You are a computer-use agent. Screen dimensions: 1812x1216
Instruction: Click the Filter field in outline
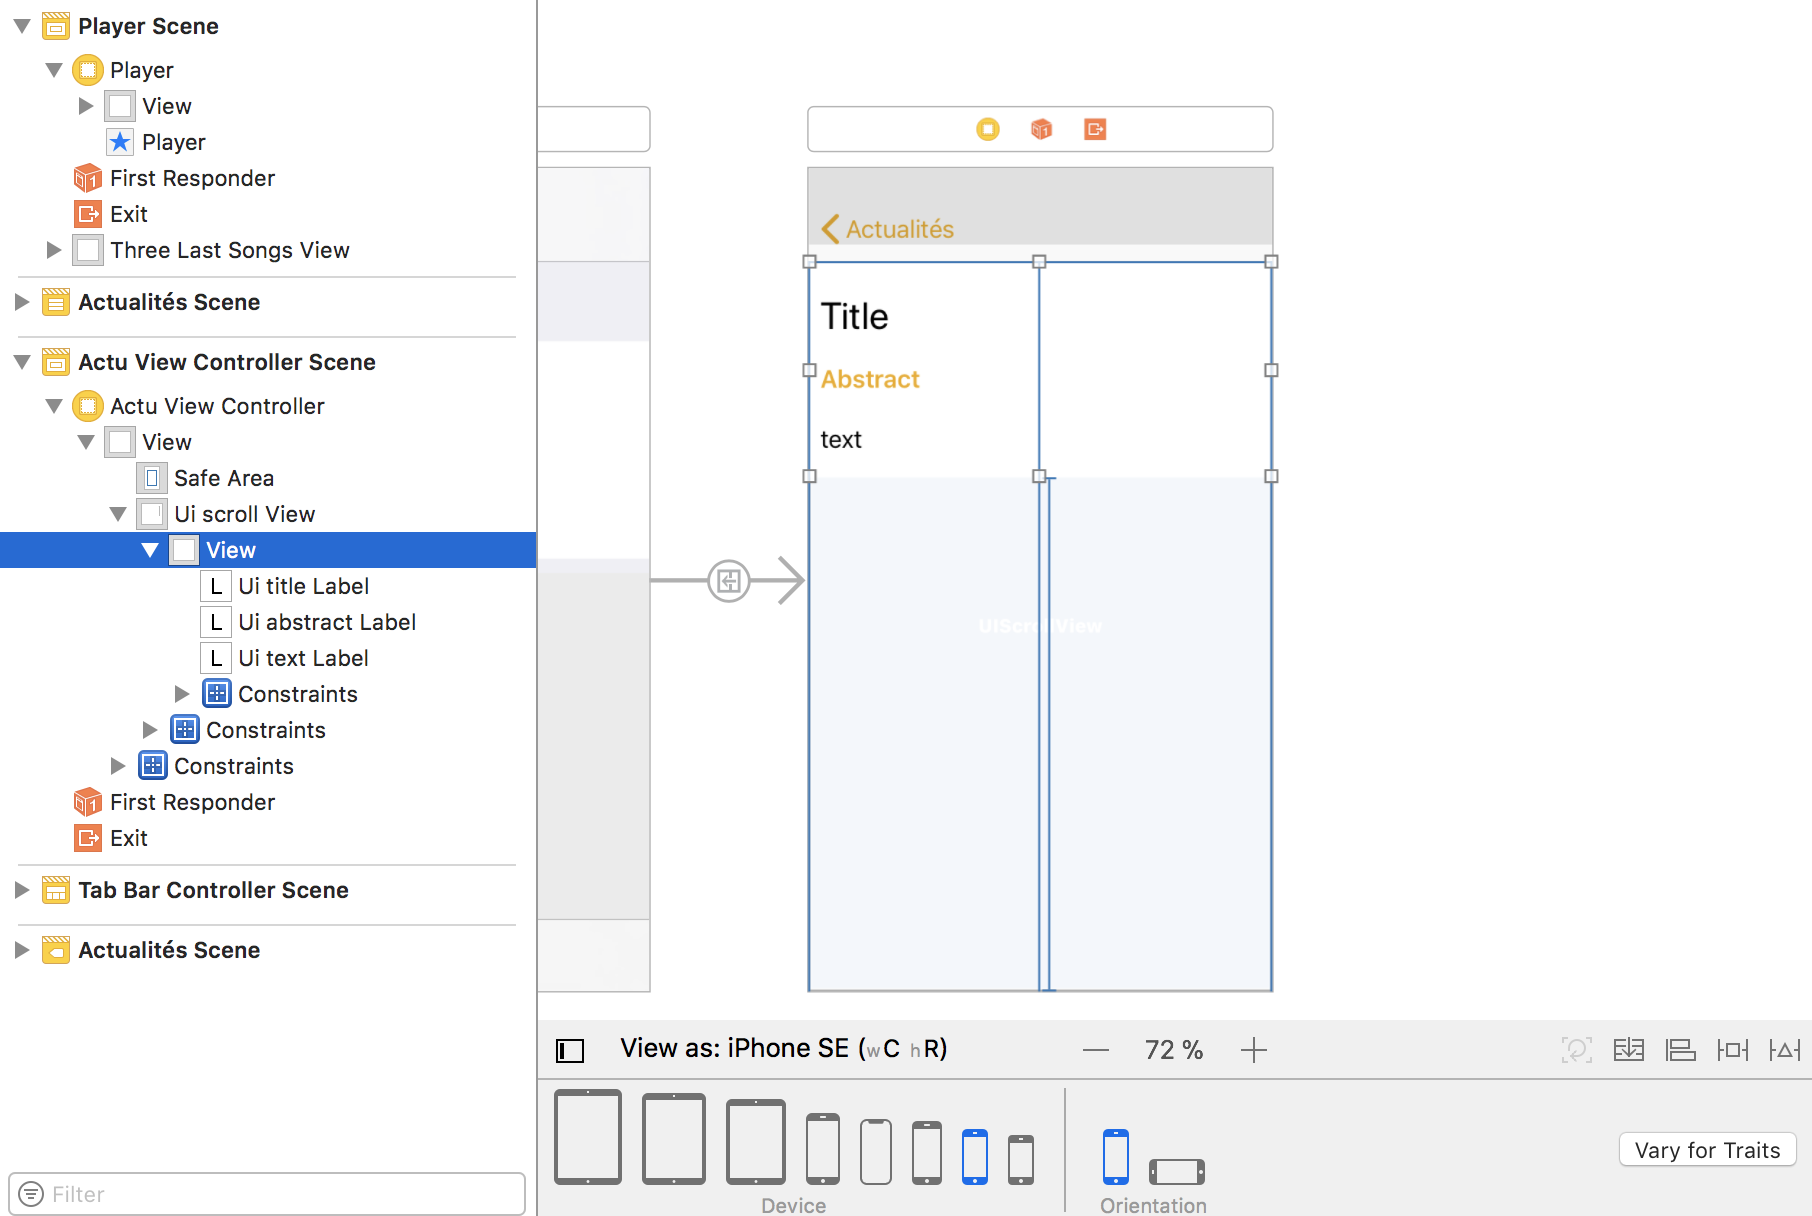267,1194
